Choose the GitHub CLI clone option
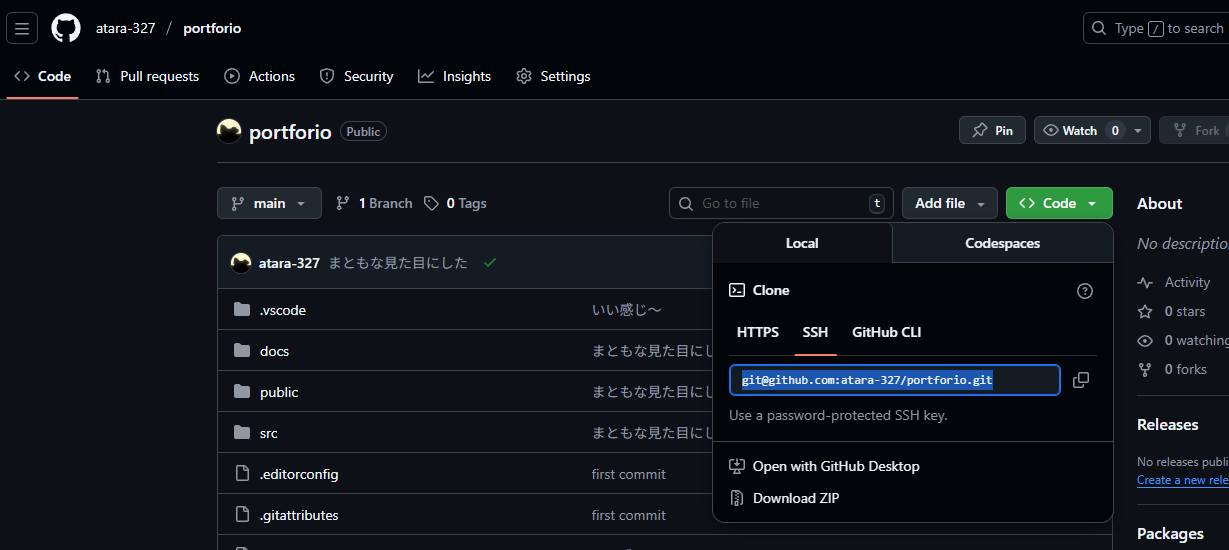The image size is (1229, 550). [x=887, y=332]
